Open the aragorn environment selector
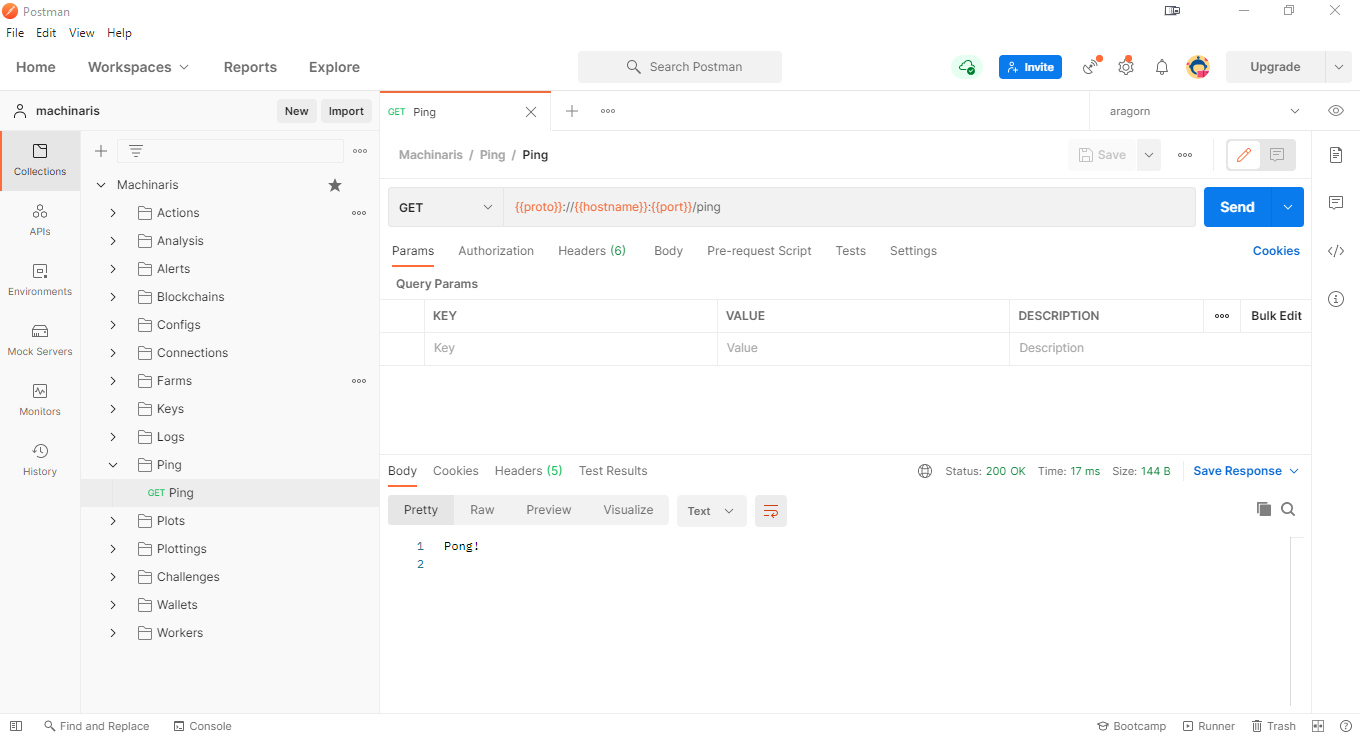 coord(1203,111)
